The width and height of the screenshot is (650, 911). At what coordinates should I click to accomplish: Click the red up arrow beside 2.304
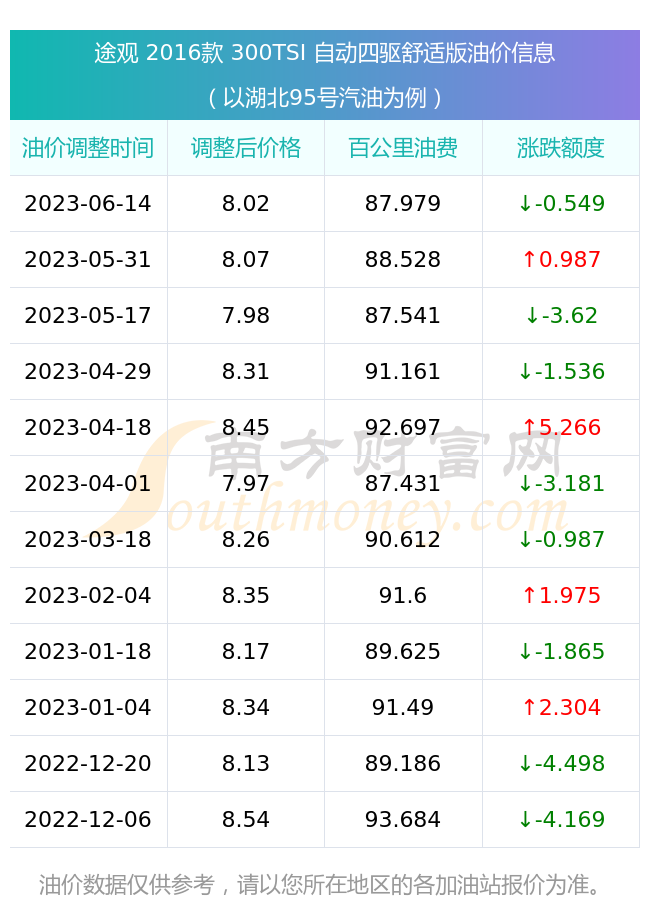(x=529, y=707)
